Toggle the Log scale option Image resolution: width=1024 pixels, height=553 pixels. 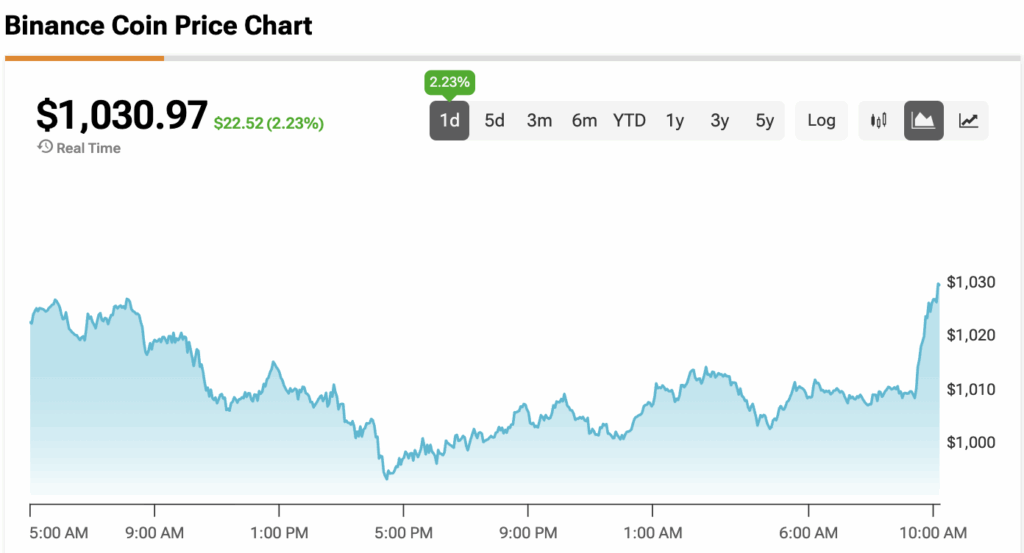click(x=821, y=121)
